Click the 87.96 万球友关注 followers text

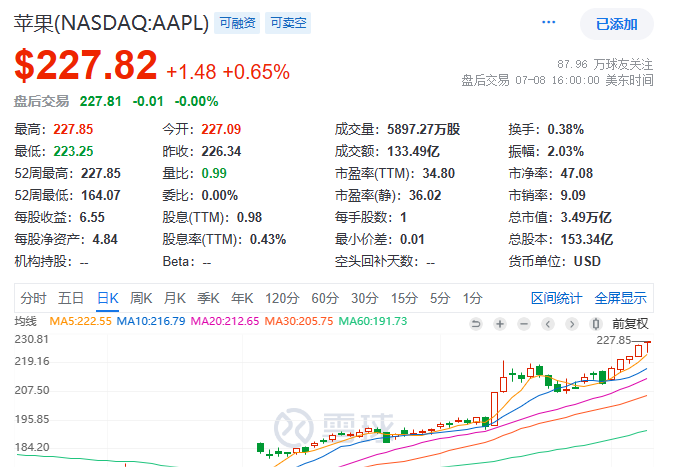605,64
